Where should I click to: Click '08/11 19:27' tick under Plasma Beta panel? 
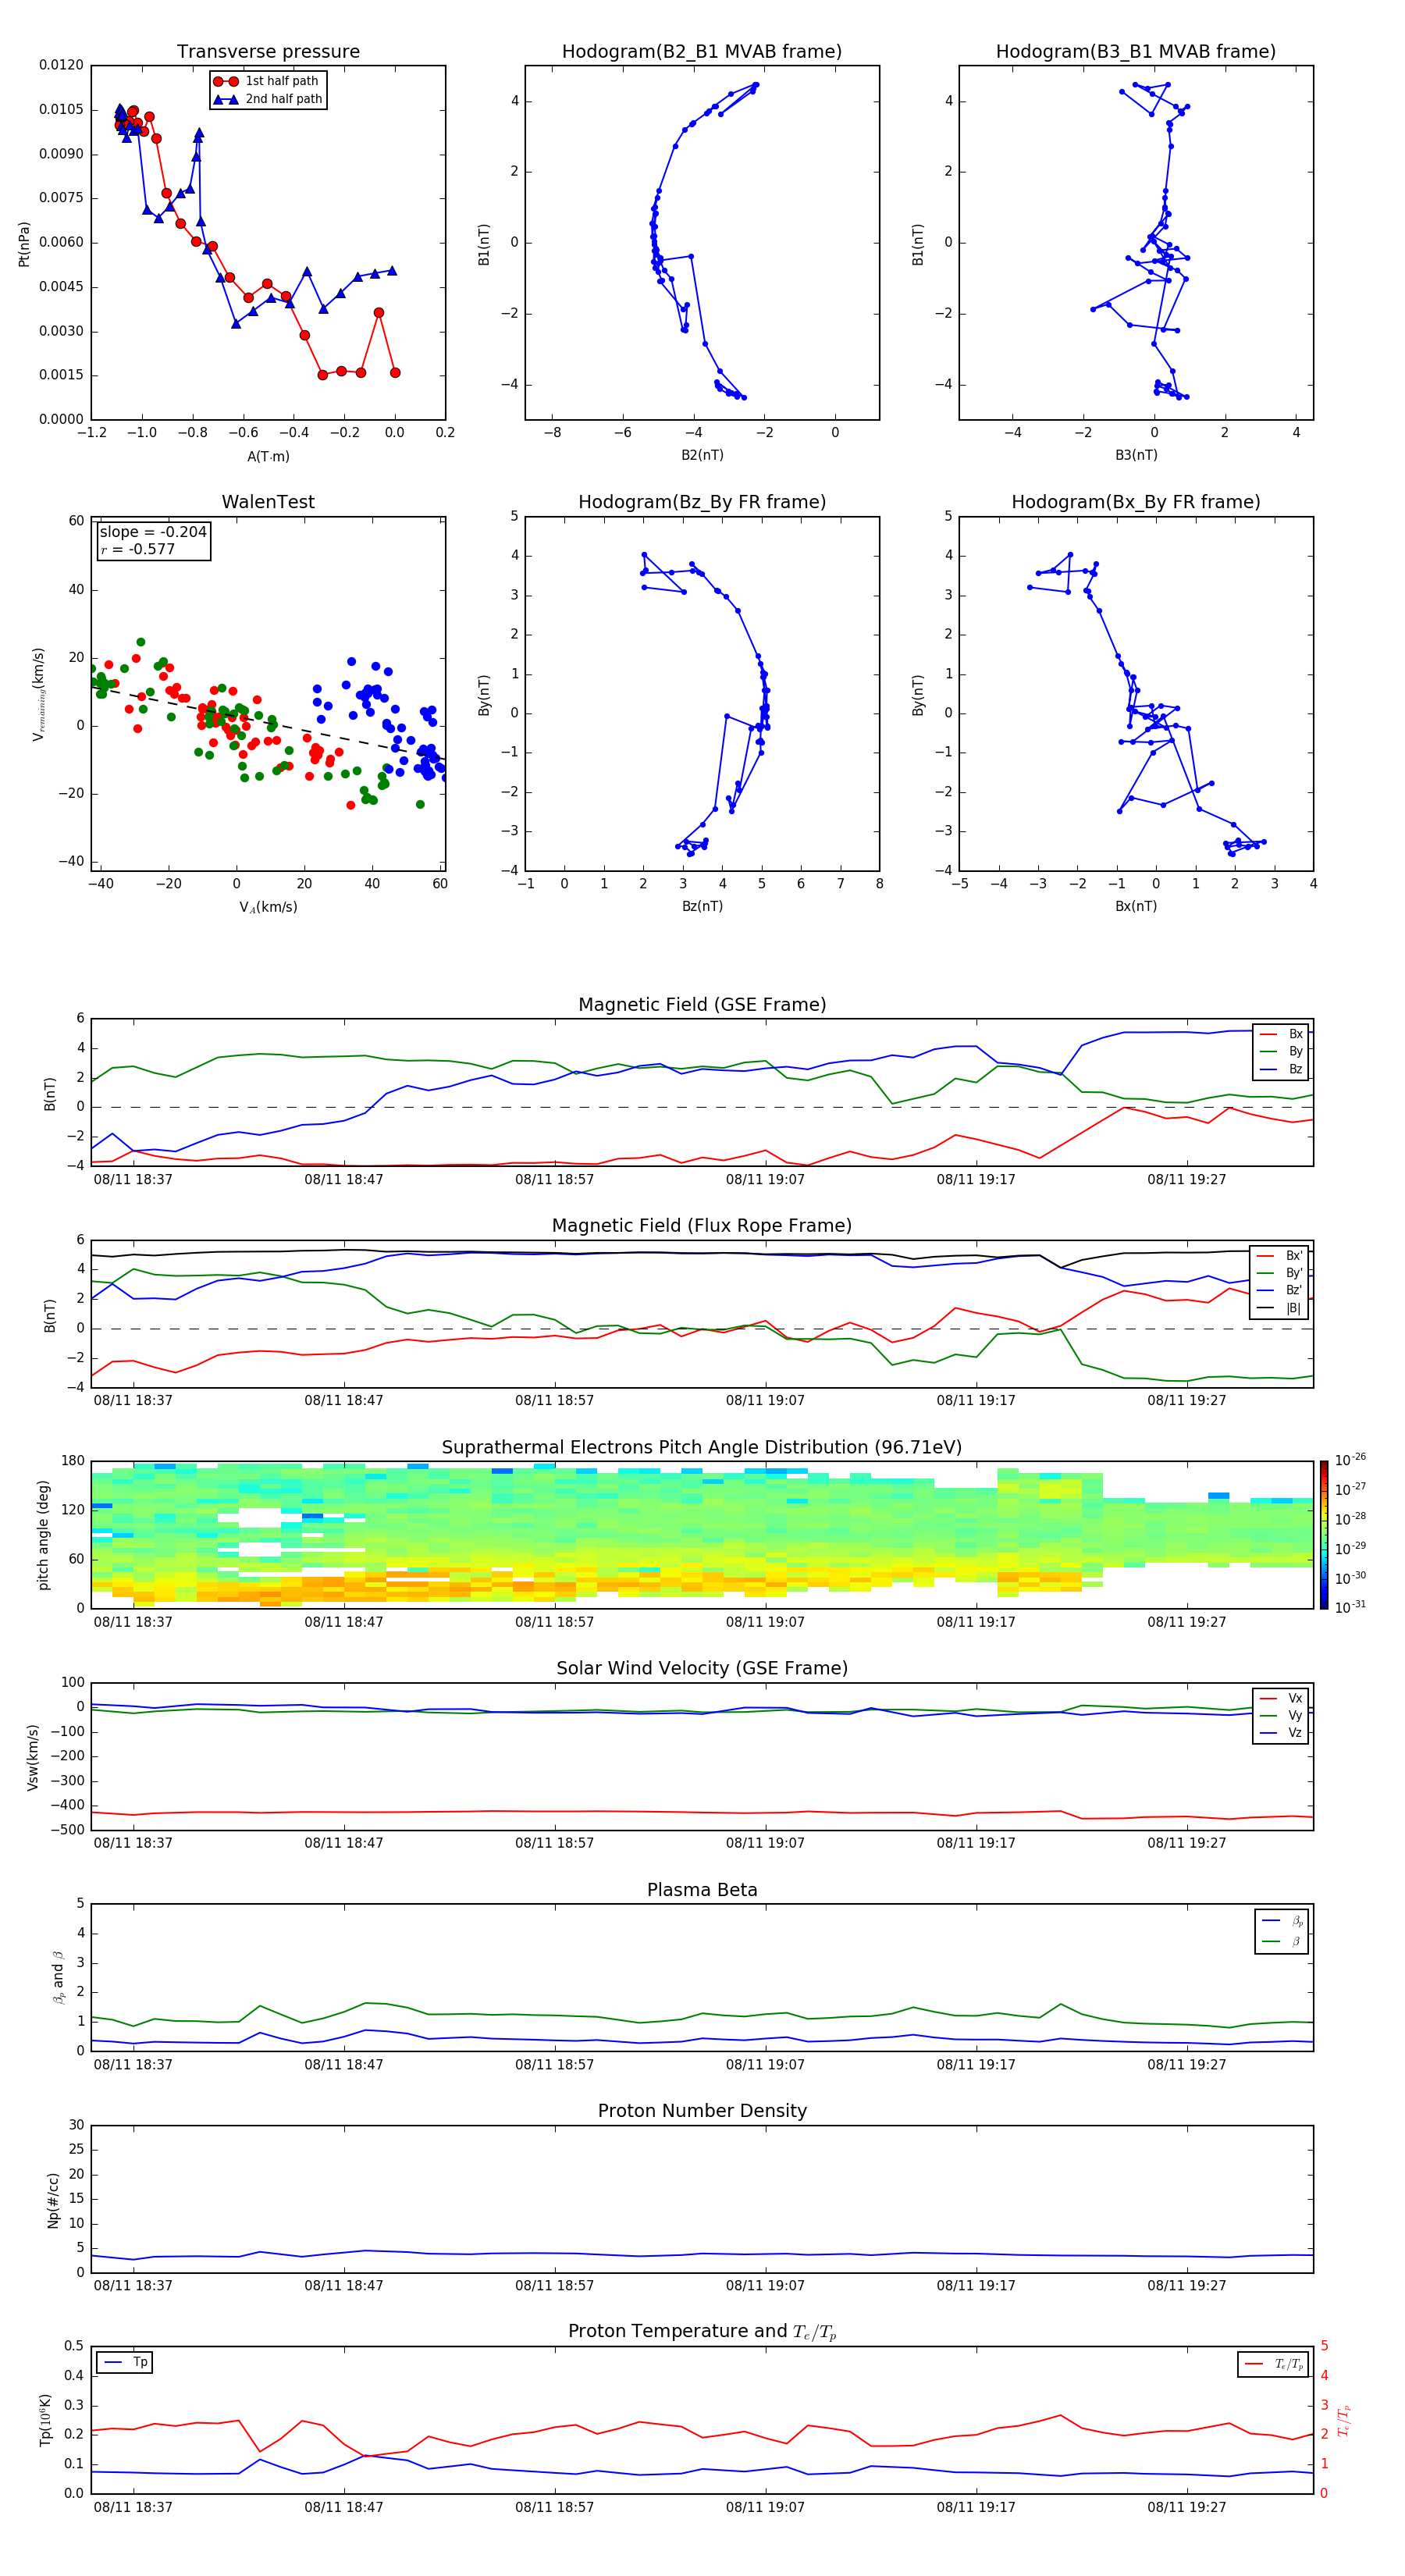pos(1186,2065)
